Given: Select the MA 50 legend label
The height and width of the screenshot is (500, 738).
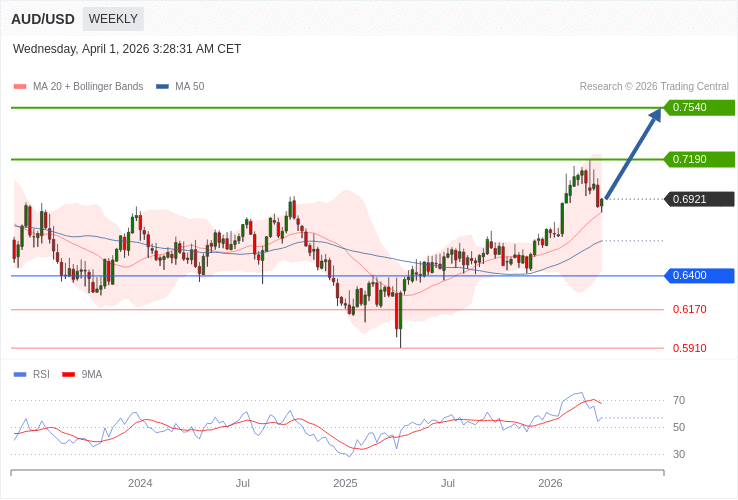Looking at the screenshot, I should pyautogui.click(x=189, y=87).
